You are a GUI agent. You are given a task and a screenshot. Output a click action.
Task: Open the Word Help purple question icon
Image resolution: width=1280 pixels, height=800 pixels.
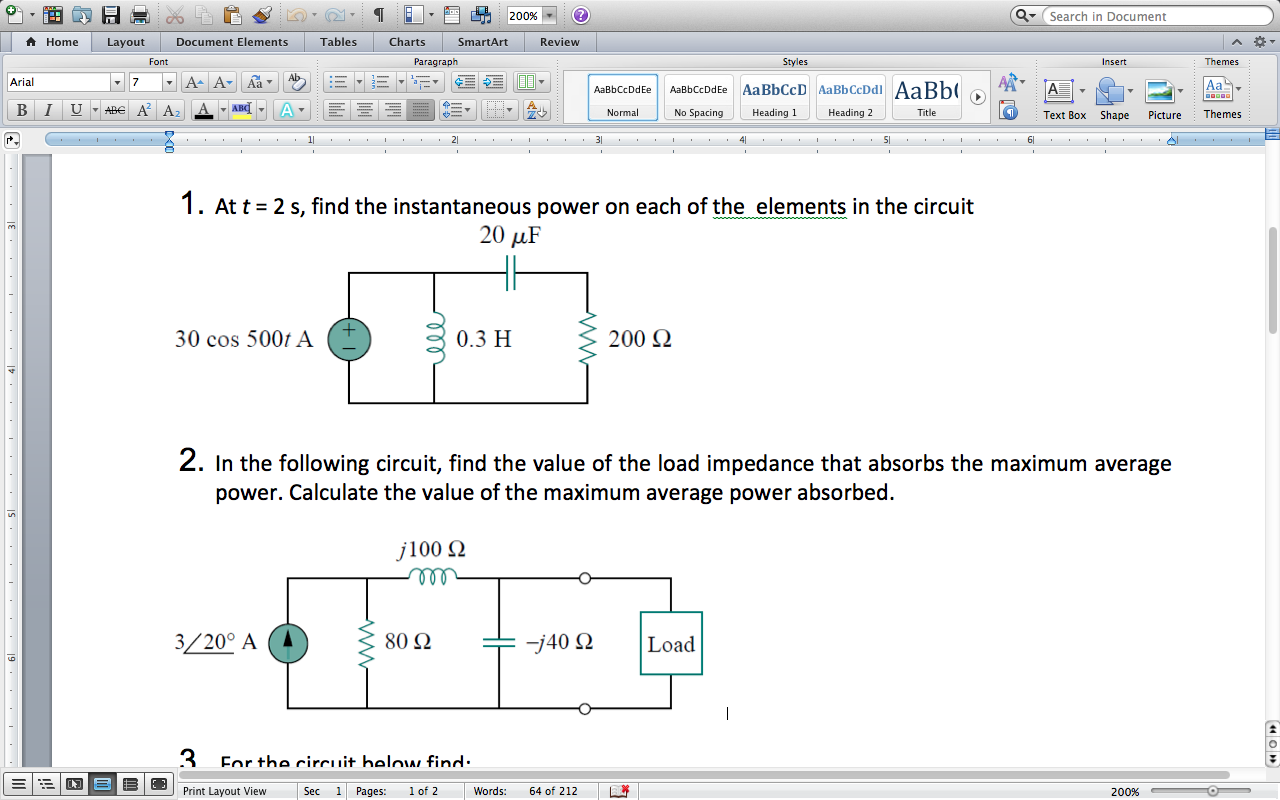580,15
